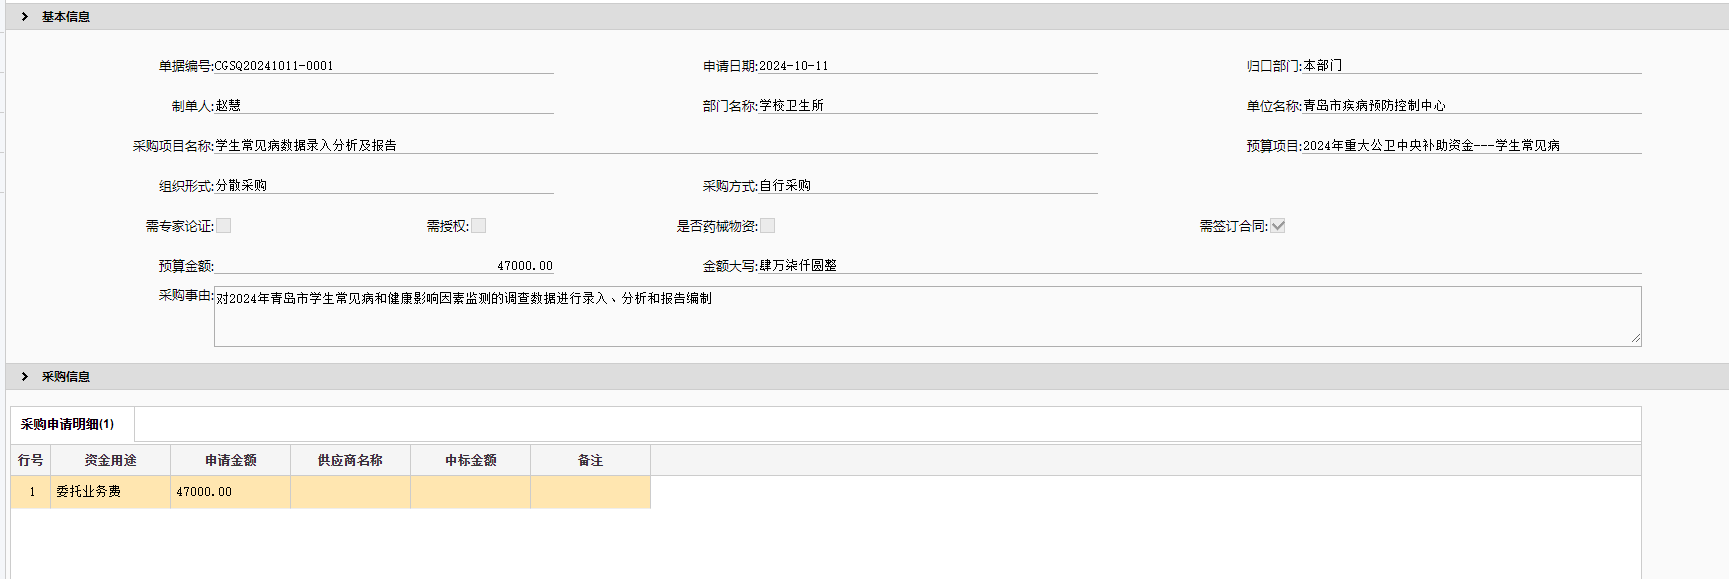Image resolution: width=1729 pixels, height=579 pixels.
Task: Collapse the 基本信息 section chevron
Action: (25, 17)
